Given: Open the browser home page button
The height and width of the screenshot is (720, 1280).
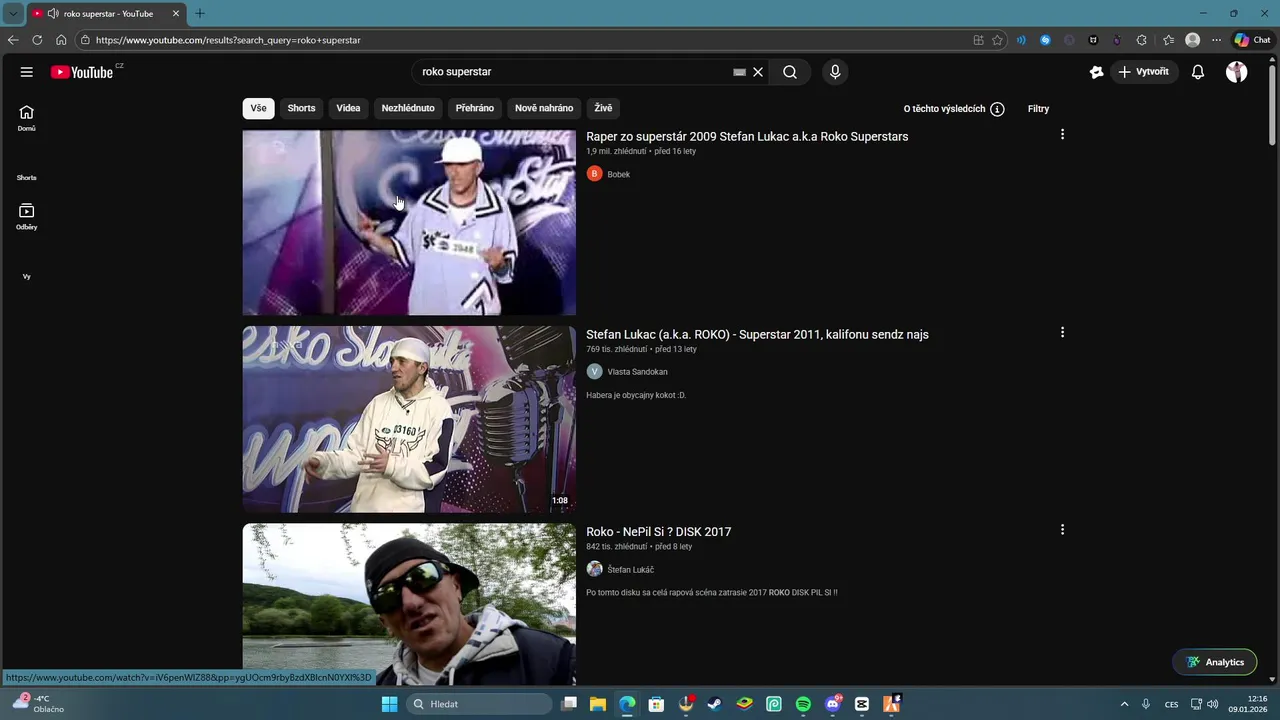Looking at the screenshot, I should click(61, 40).
